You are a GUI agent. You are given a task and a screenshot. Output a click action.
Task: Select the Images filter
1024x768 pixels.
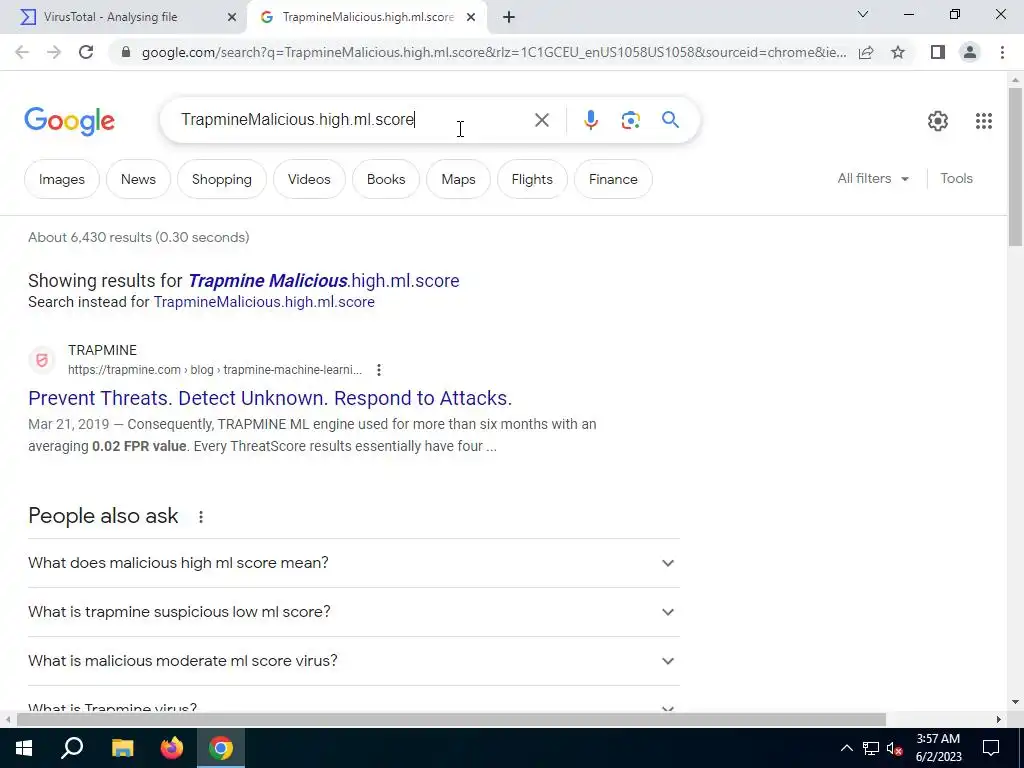61,179
